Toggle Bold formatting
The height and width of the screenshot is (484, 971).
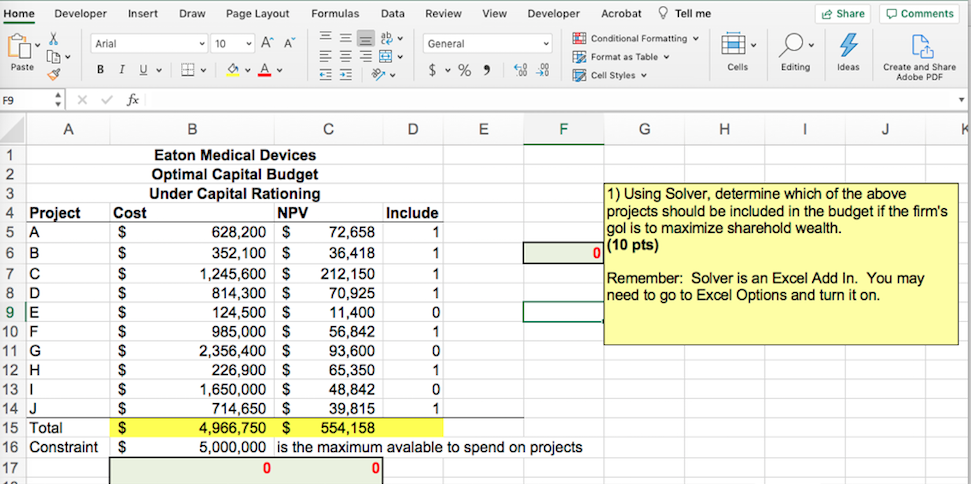(101, 71)
